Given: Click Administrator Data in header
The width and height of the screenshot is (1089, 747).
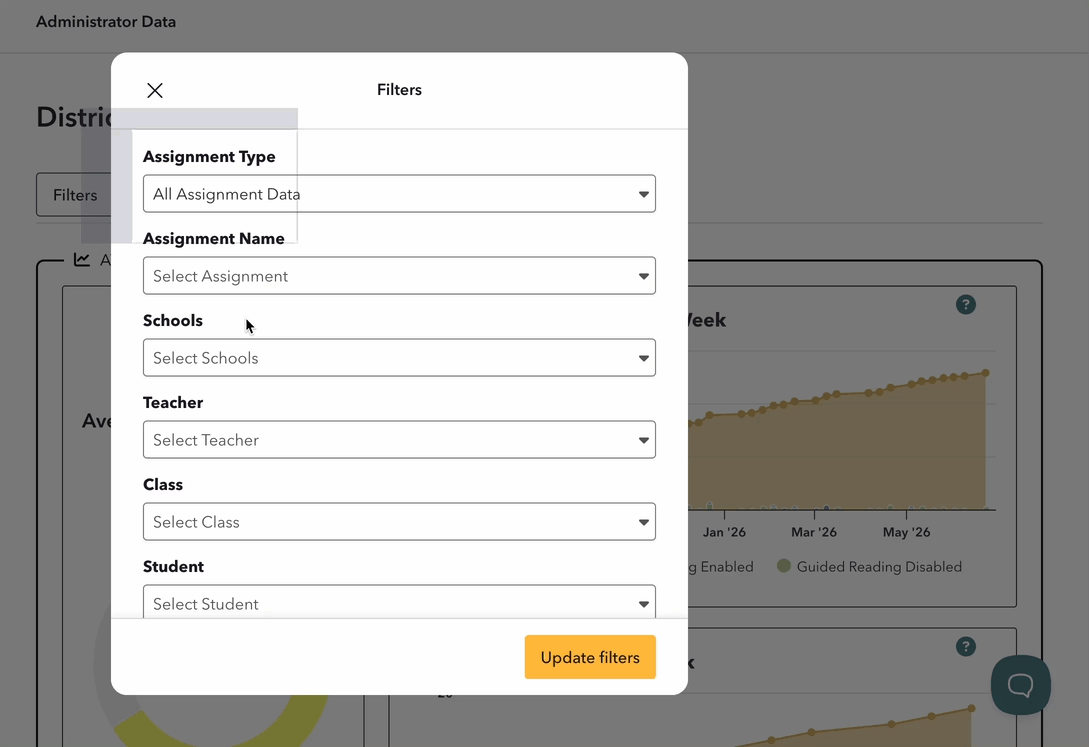Looking at the screenshot, I should click(106, 22).
